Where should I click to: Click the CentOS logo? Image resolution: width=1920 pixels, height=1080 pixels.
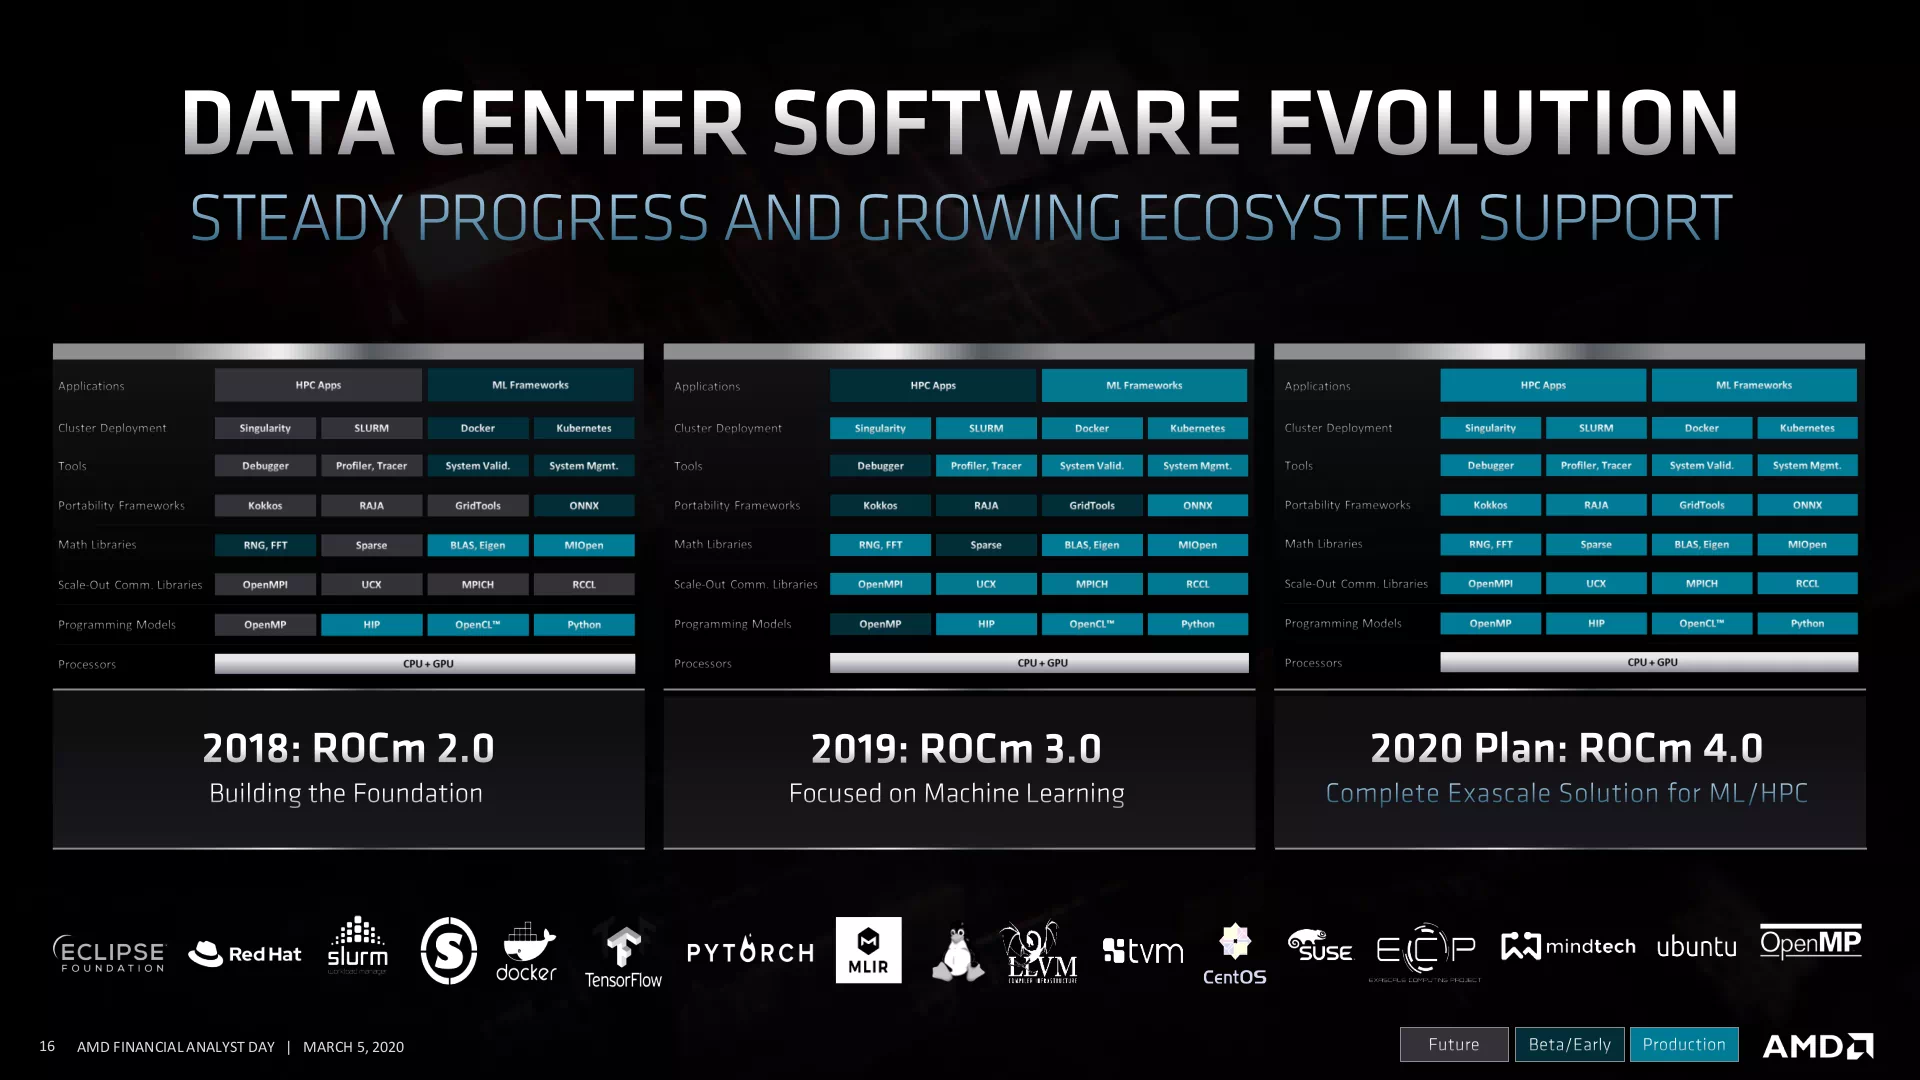[x=1235, y=955]
